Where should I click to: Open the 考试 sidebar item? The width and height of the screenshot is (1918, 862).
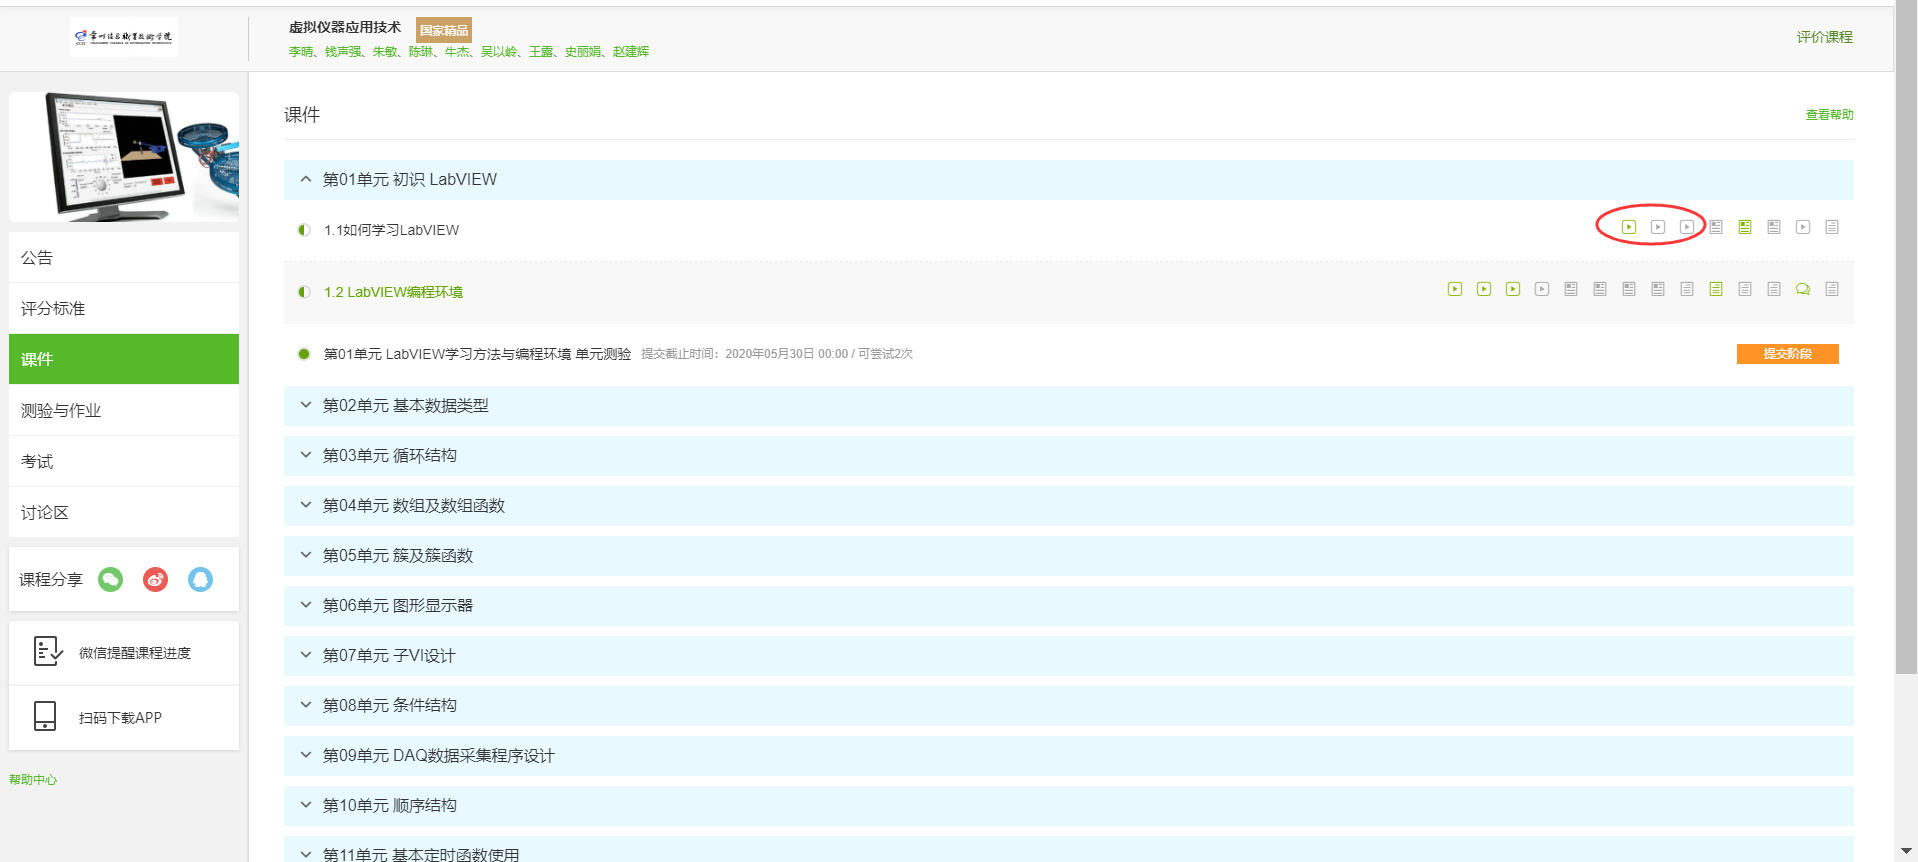(x=124, y=461)
